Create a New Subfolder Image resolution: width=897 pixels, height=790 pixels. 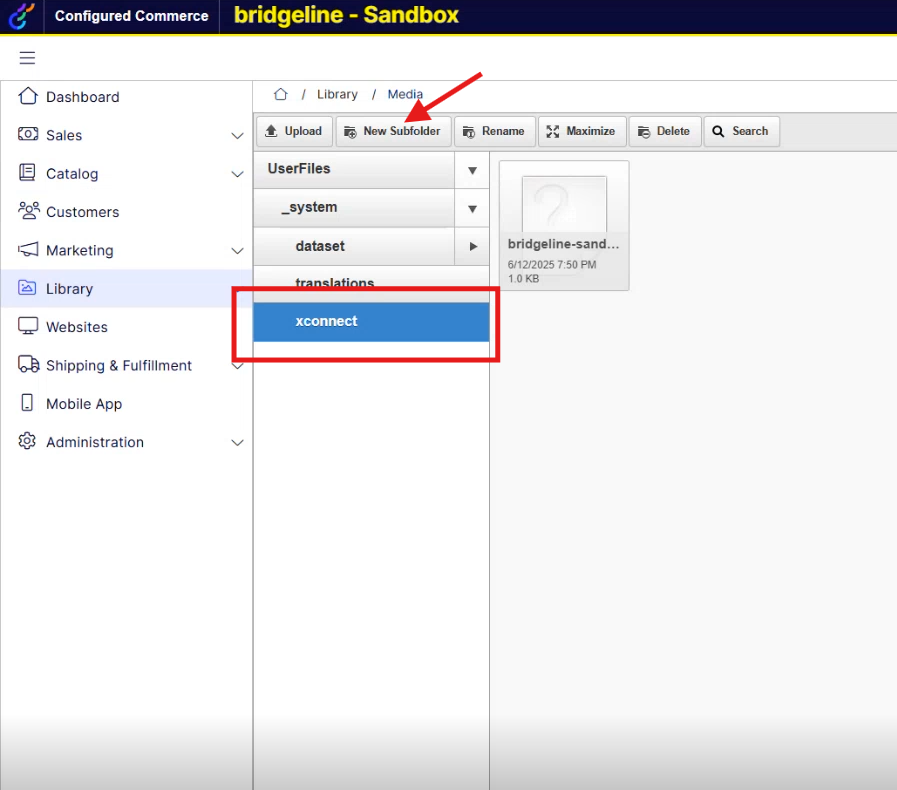coord(394,131)
